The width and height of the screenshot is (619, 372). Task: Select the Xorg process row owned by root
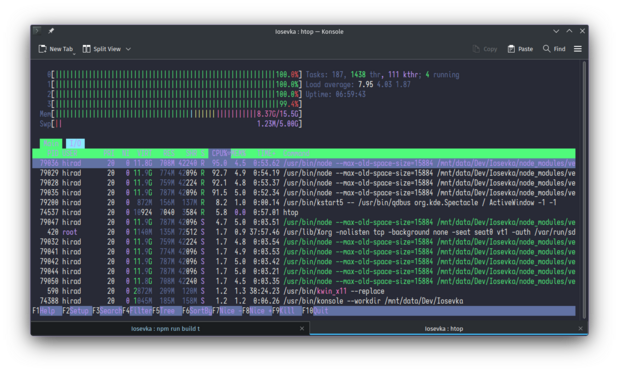click(304, 232)
